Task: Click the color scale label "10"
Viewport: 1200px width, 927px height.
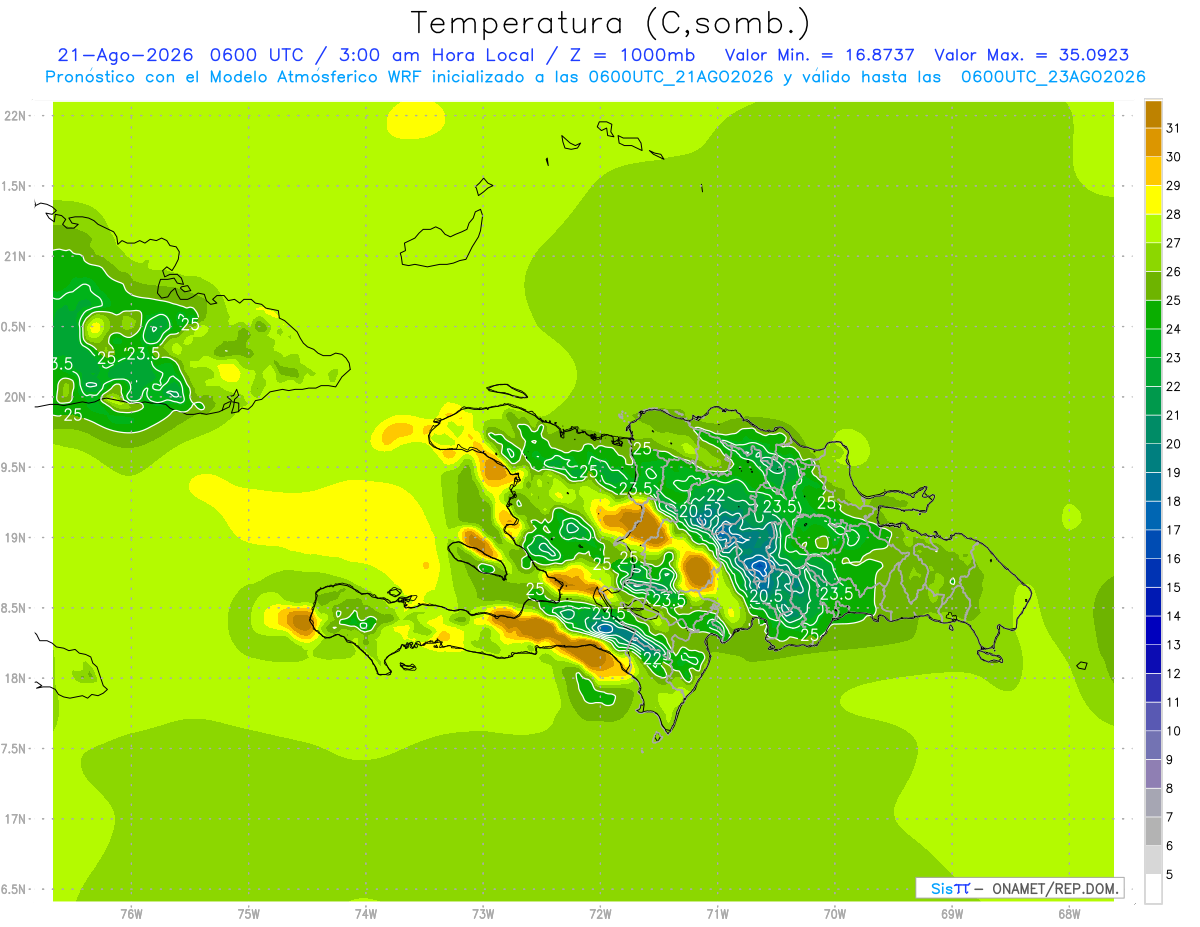Action: point(1173,730)
